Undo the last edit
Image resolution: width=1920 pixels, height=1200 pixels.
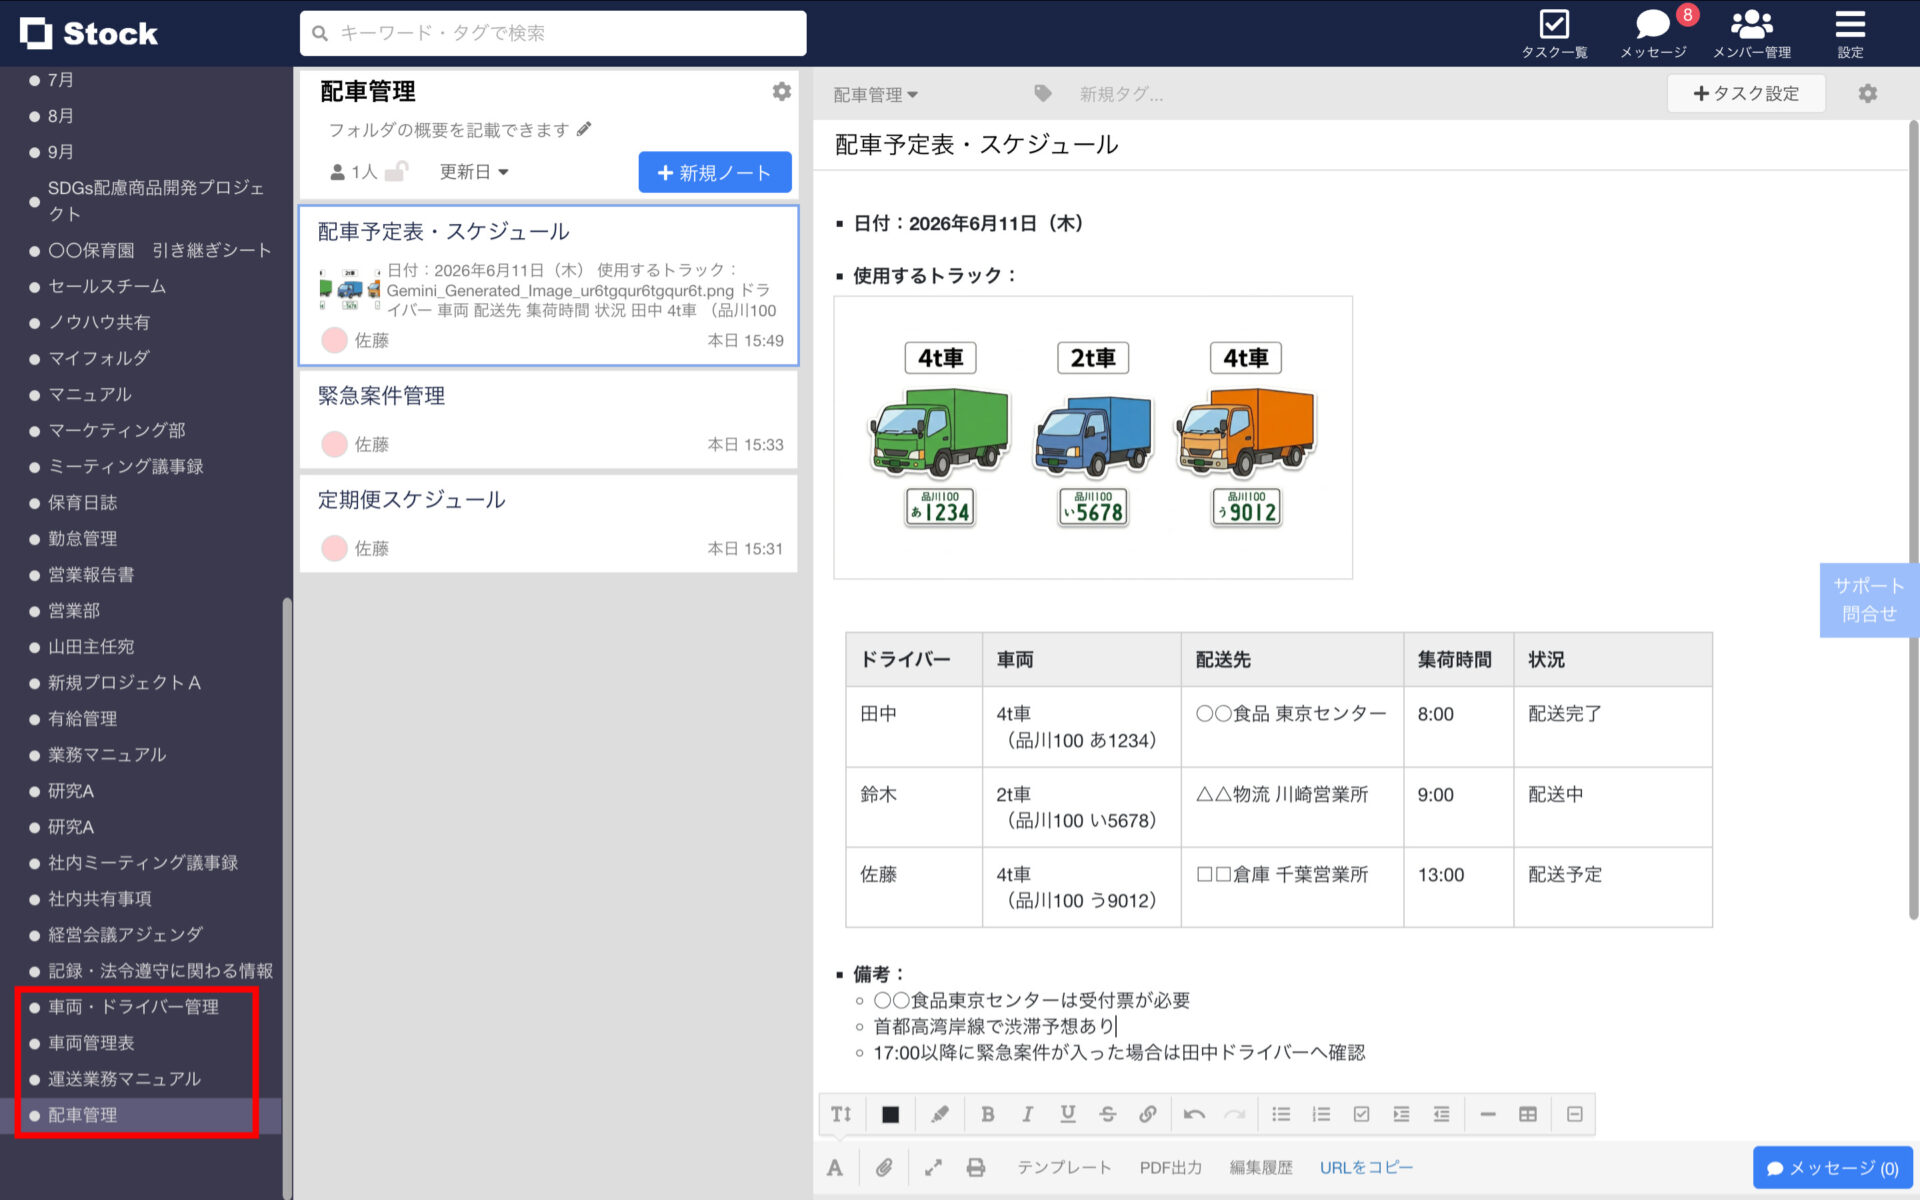(x=1194, y=1114)
